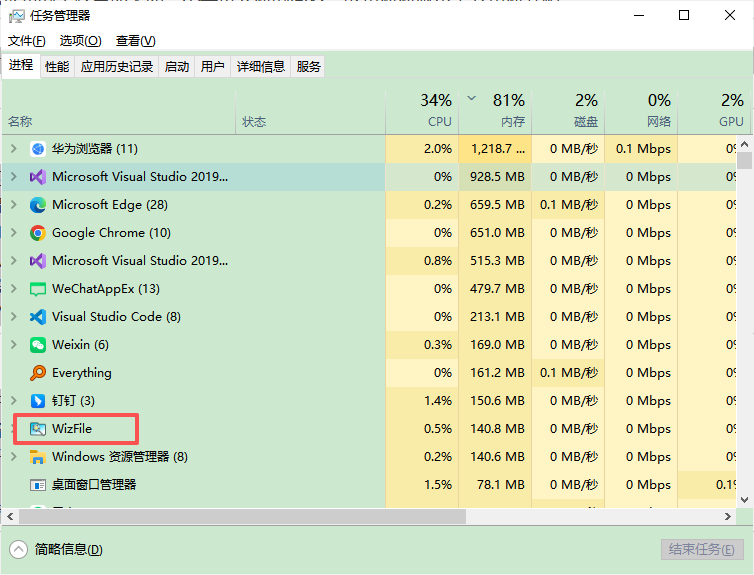
Task: Click the Microsoft Edge process icon
Action: tap(38, 205)
